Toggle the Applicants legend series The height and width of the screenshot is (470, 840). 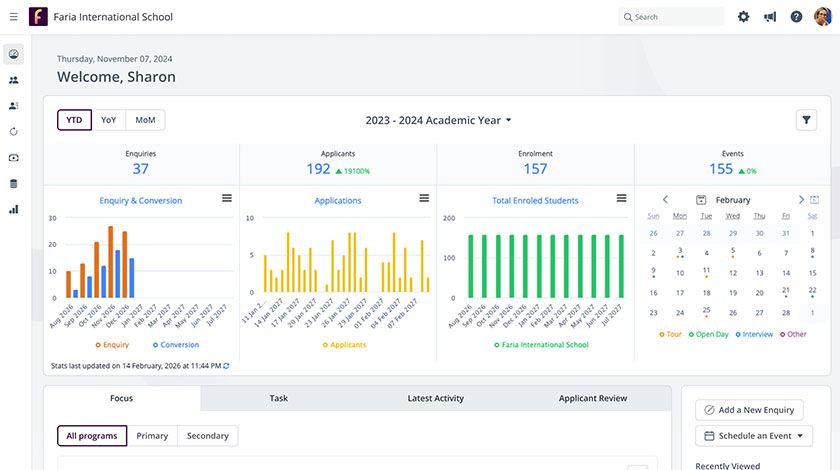click(344, 345)
